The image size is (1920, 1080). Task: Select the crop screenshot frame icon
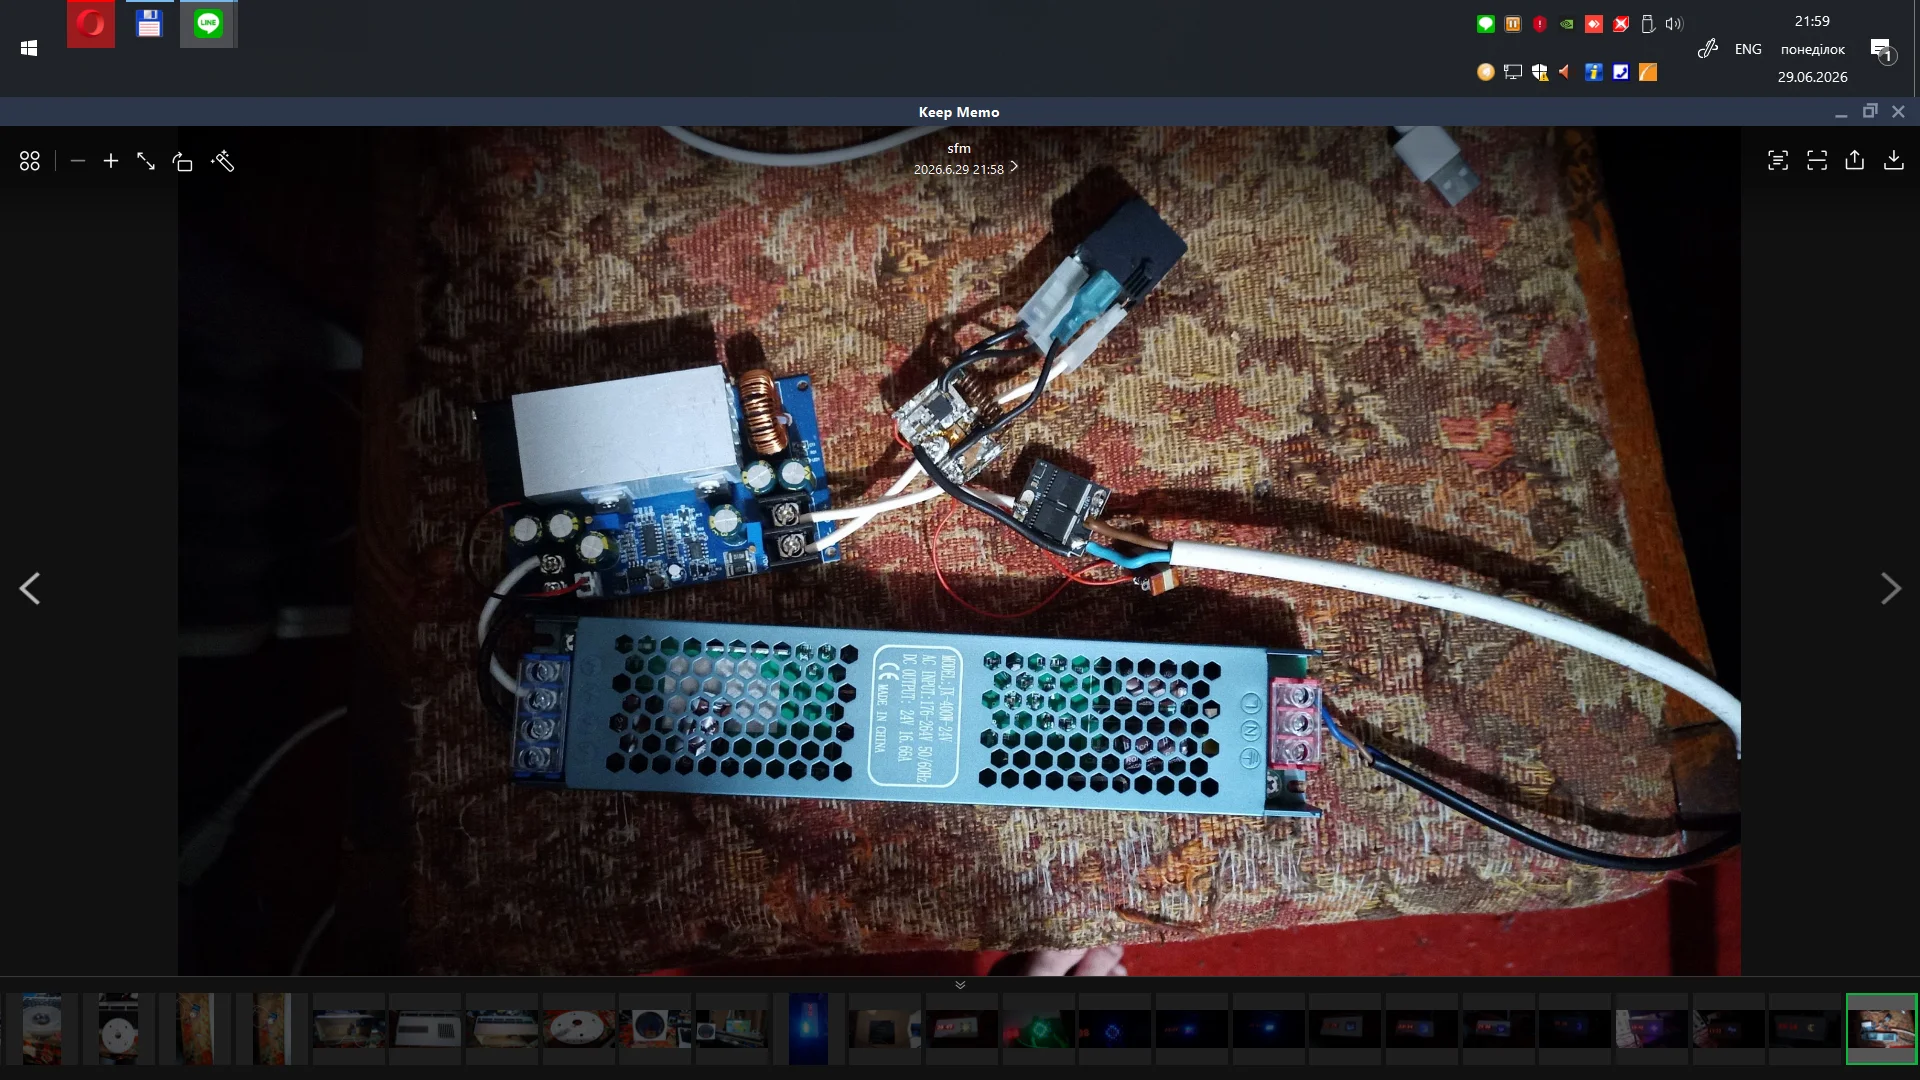[x=1817, y=160]
